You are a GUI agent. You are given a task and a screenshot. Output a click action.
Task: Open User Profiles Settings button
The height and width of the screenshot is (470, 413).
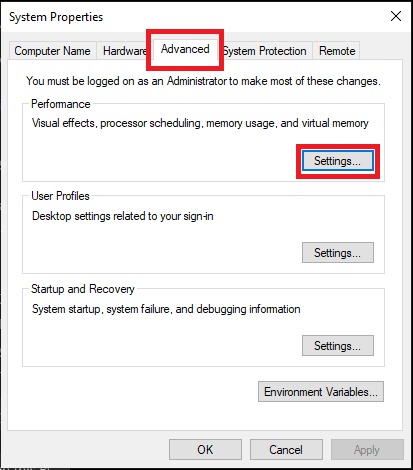click(338, 253)
